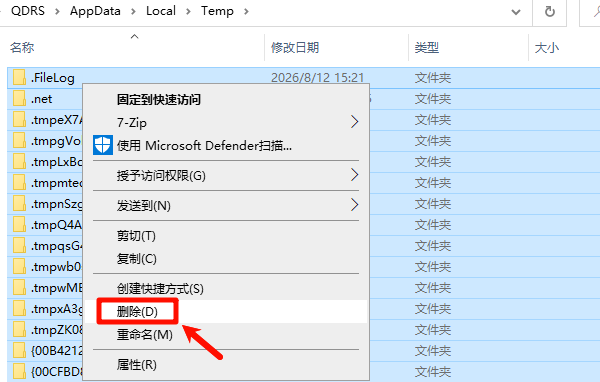Viewport: 600px width, 382px height.
Task: Click the .FileLog folder icon
Action: (19, 77)
